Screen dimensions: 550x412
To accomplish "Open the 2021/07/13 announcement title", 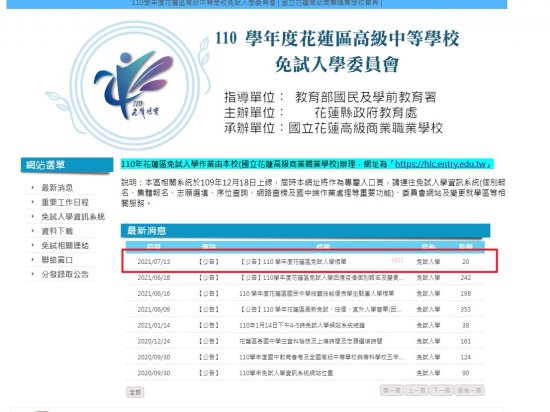I will [293, 262].
